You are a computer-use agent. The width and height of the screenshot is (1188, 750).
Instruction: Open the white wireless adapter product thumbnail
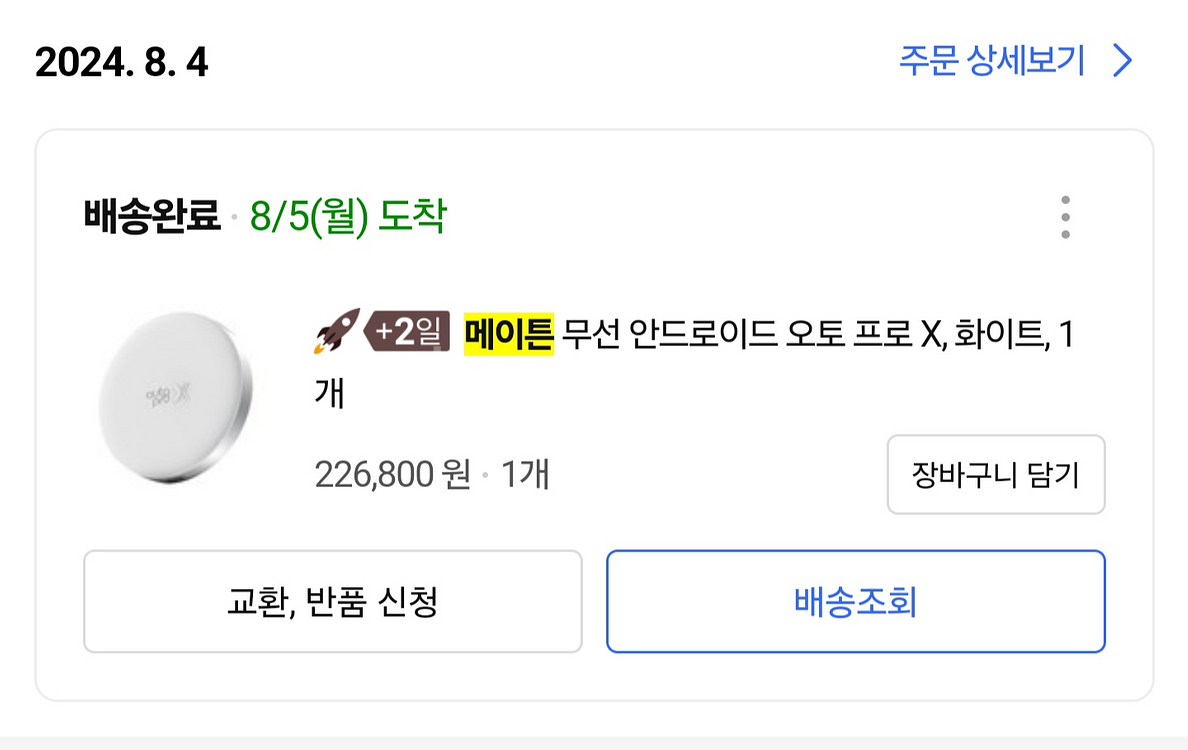pos(176,399)
